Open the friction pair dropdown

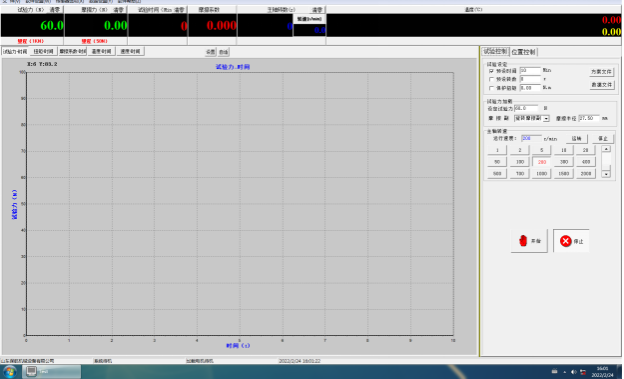[x=546, y=118]
